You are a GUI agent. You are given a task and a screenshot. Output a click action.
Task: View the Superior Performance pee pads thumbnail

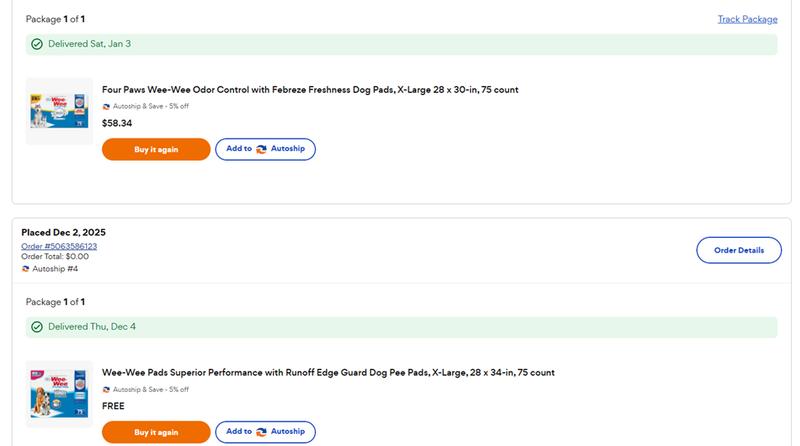pos(59,395)
